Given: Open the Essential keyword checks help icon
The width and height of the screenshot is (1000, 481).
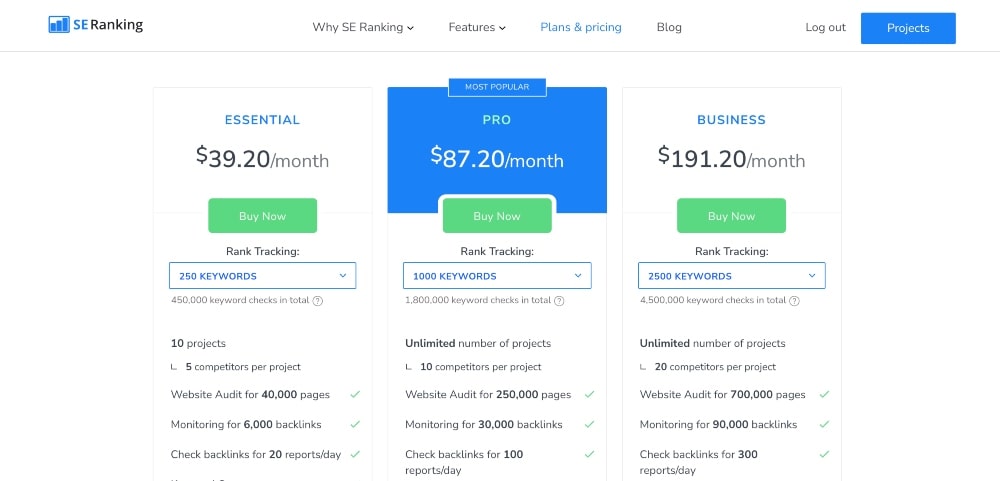Looking at the screenshot, I should click(318, 300).
